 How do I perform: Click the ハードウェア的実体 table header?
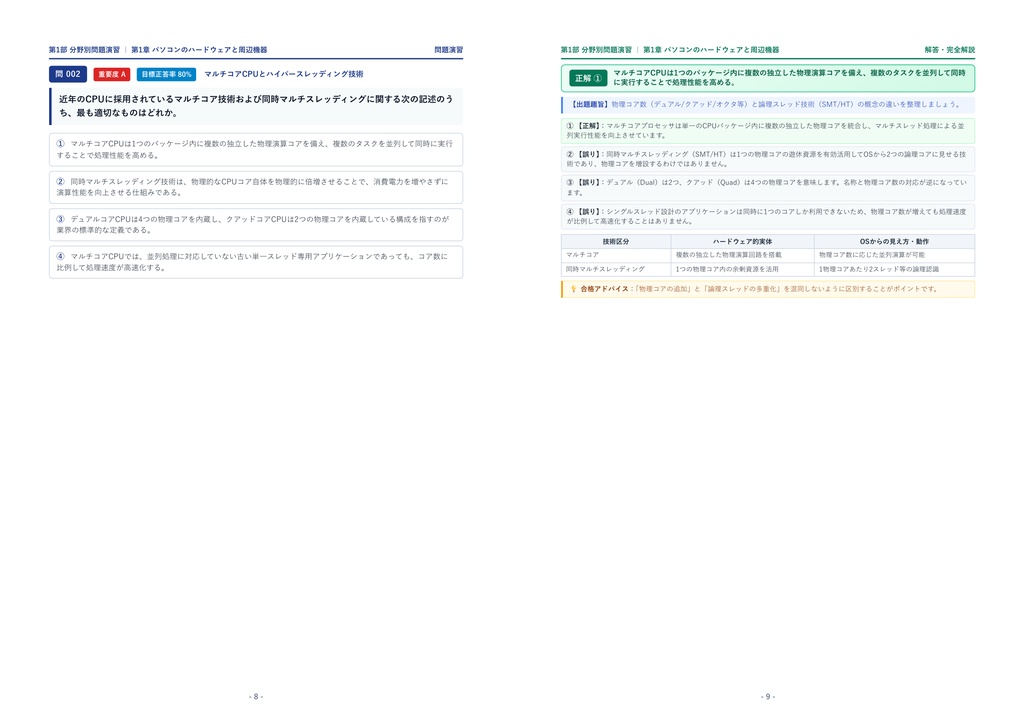pos(743,242)
